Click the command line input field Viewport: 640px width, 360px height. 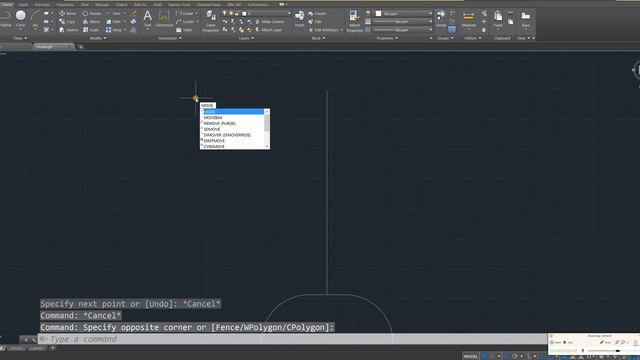point(292,339)
